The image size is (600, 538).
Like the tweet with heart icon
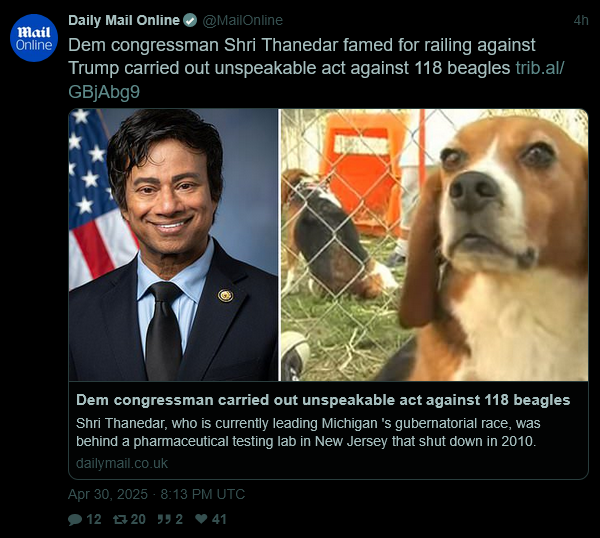click(x=201, y=519)
